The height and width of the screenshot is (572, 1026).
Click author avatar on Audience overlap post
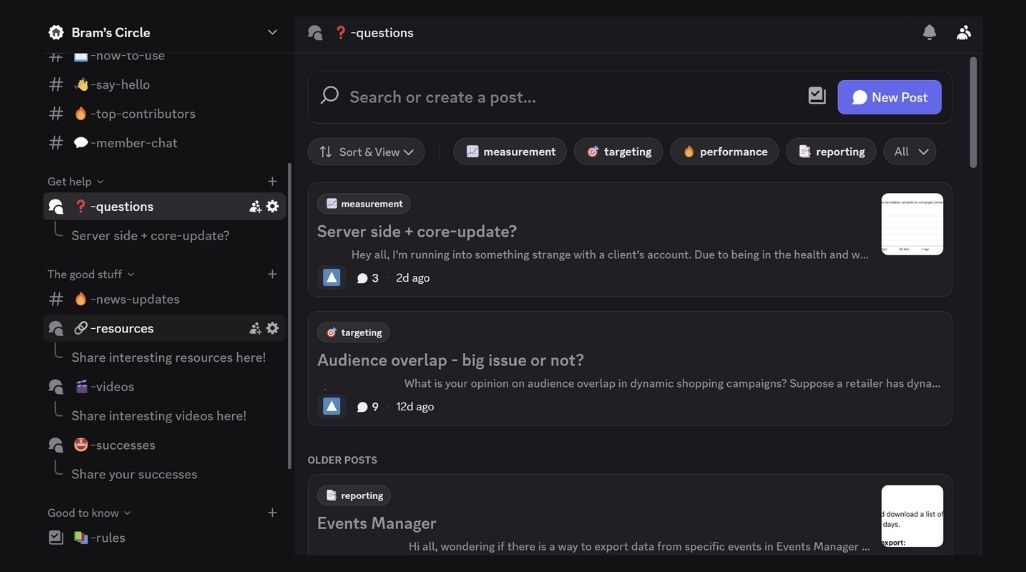coord(332,406)
